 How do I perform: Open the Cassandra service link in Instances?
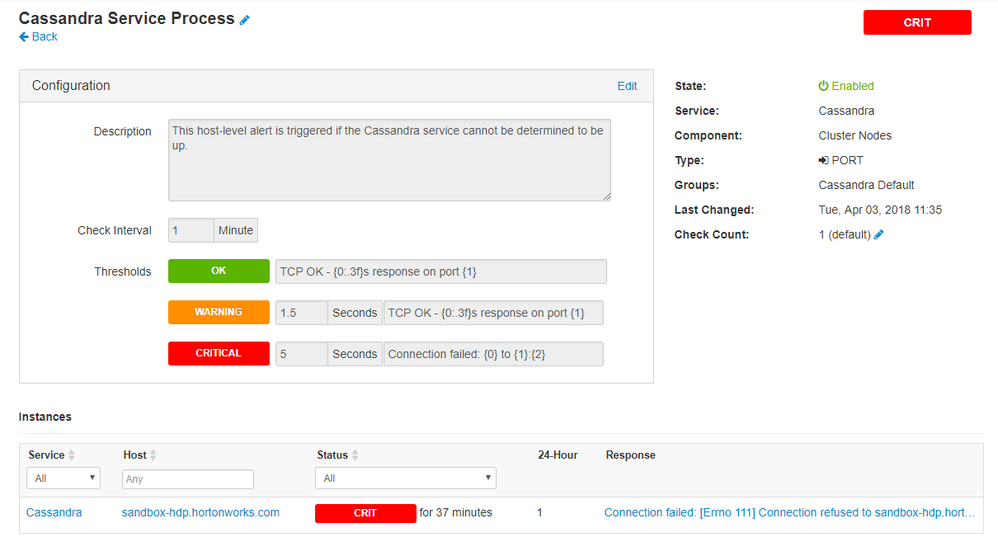[x=54, y=513]
